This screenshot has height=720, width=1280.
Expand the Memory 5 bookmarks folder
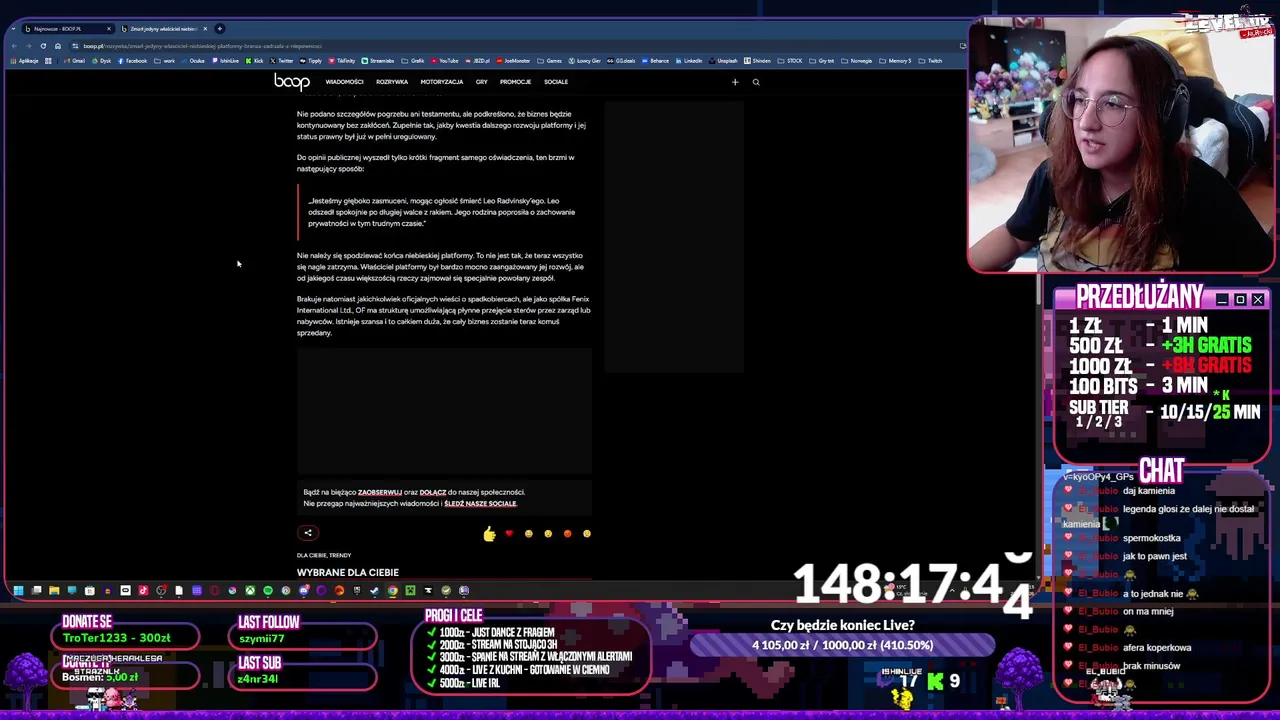point(896,61)
